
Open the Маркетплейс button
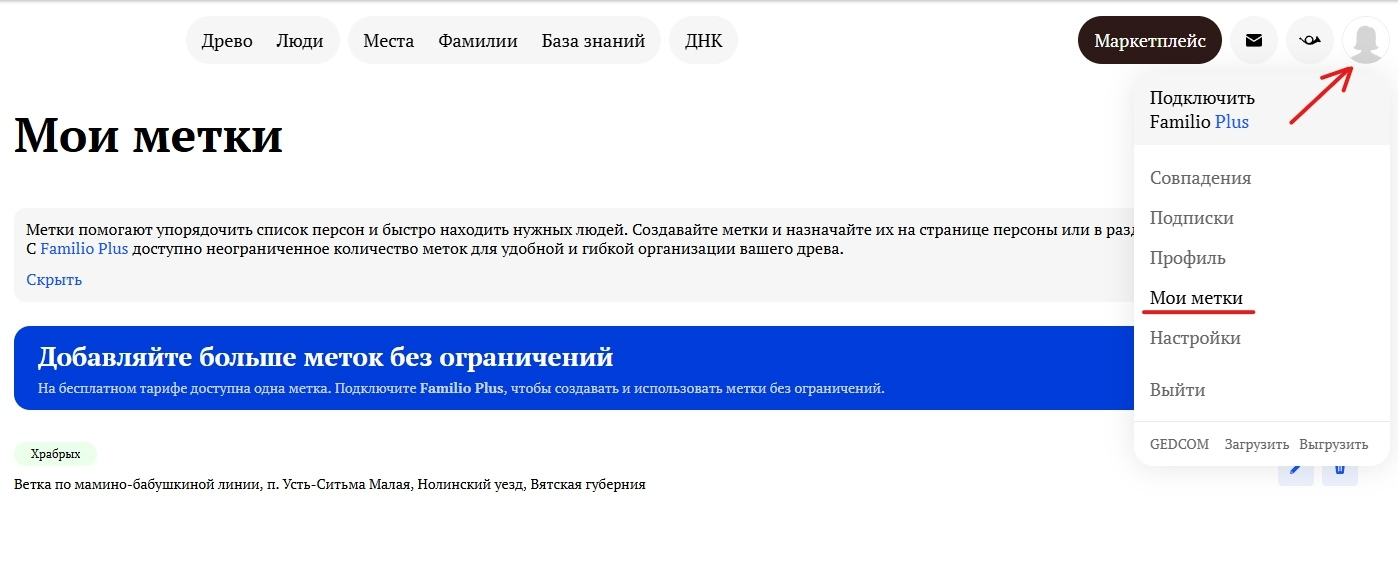point(1149,41)
